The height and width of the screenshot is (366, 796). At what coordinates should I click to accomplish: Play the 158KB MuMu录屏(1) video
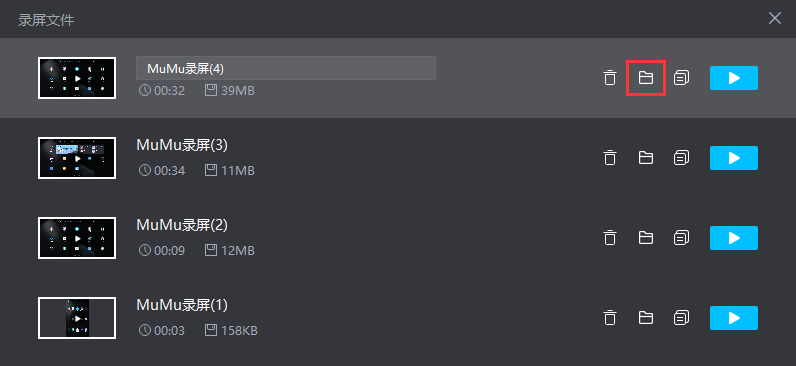[734, 318]
